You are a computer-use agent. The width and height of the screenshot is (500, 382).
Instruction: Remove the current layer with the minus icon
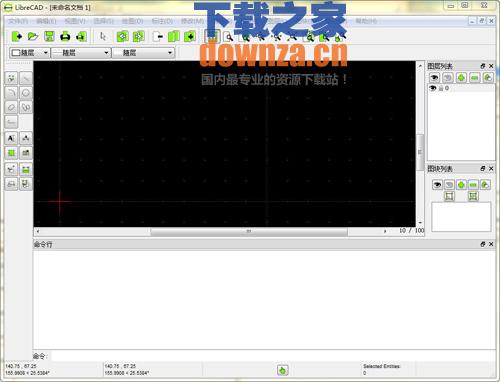[475, 78]
